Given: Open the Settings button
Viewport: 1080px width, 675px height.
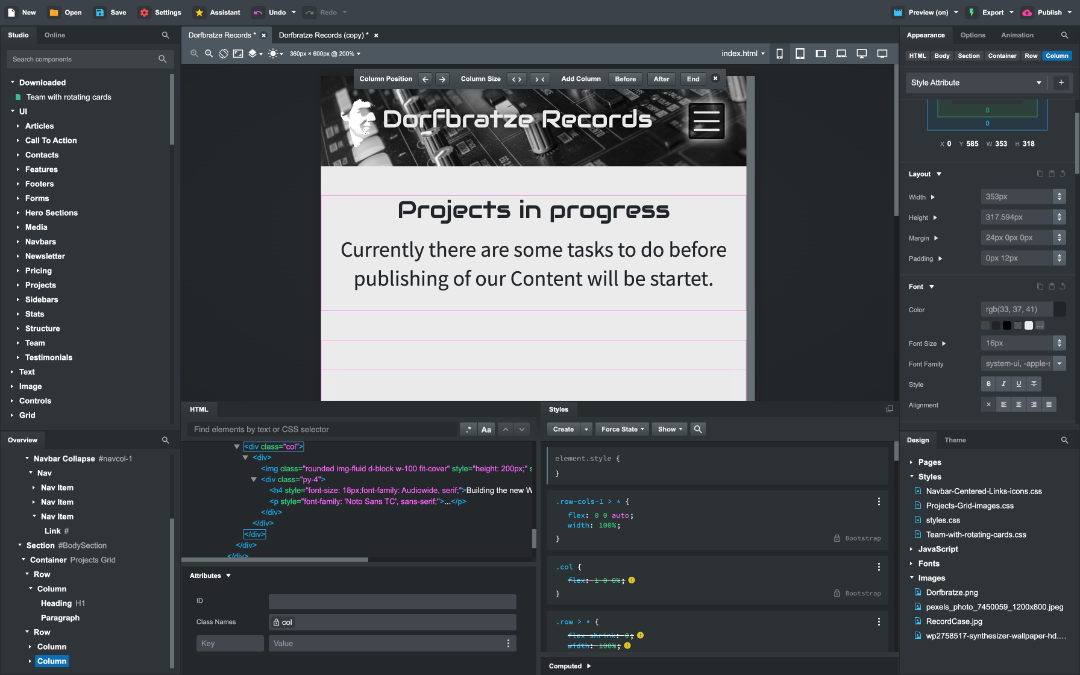Looking at the screenshot, I should [160, 12].
